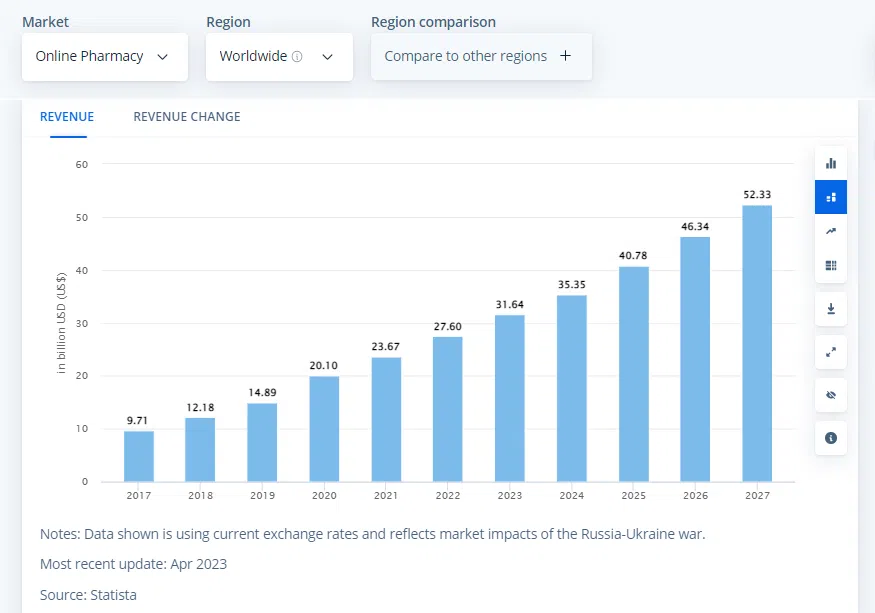Select the stacked chart view icon
Viewport: 875px width, 613px height.
830,197
